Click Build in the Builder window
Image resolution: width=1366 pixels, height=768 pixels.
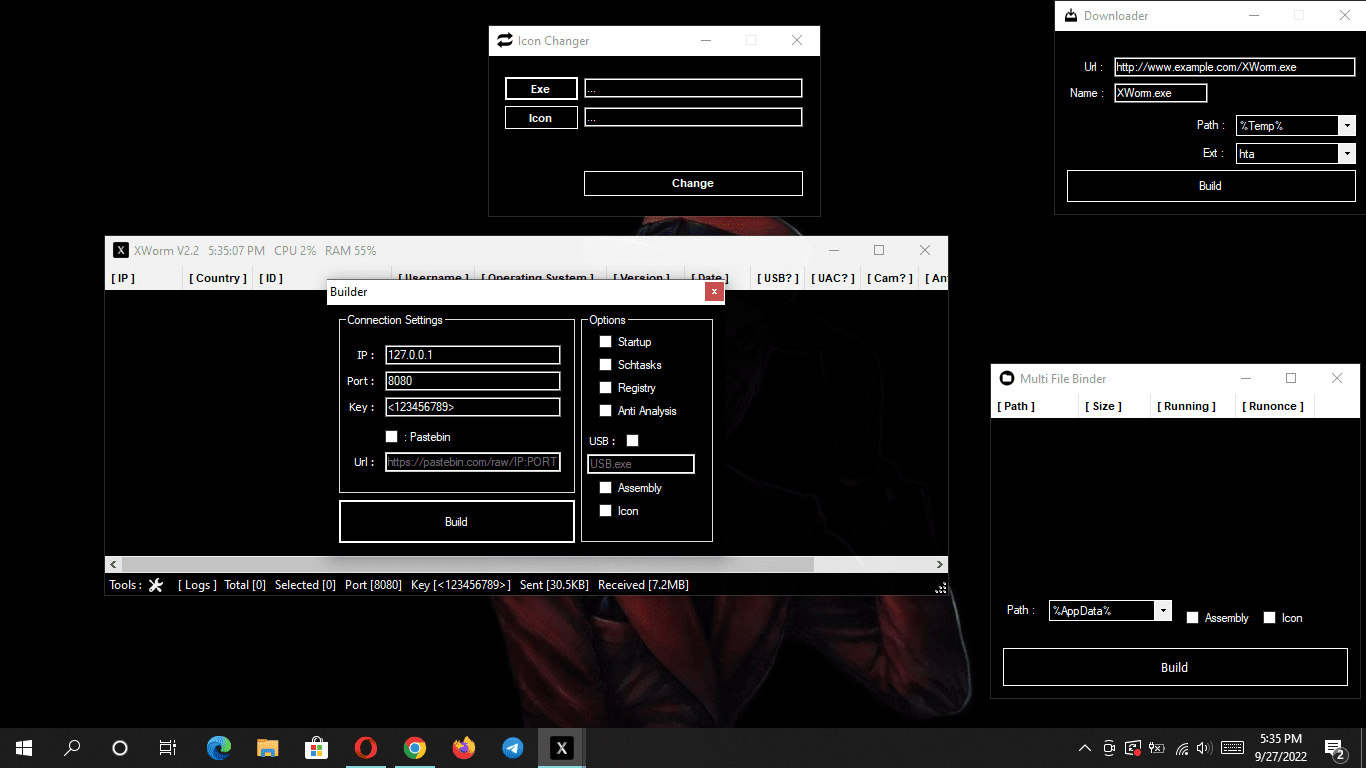[456, 521]
